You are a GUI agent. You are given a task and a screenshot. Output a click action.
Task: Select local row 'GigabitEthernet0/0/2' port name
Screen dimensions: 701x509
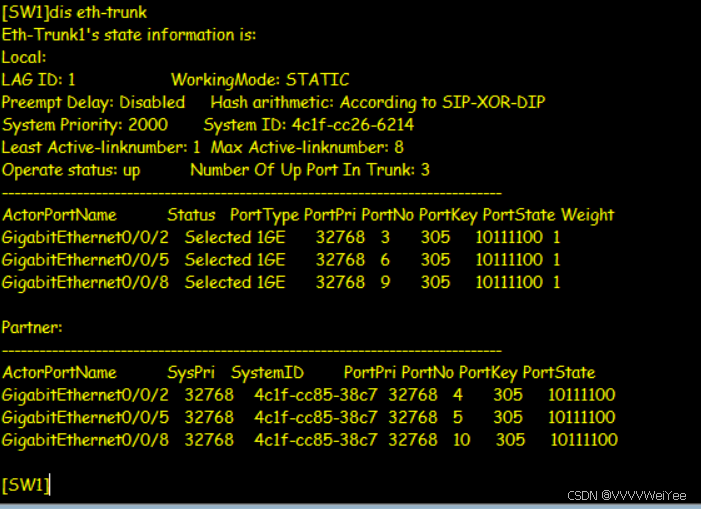(x=85, y=238)
